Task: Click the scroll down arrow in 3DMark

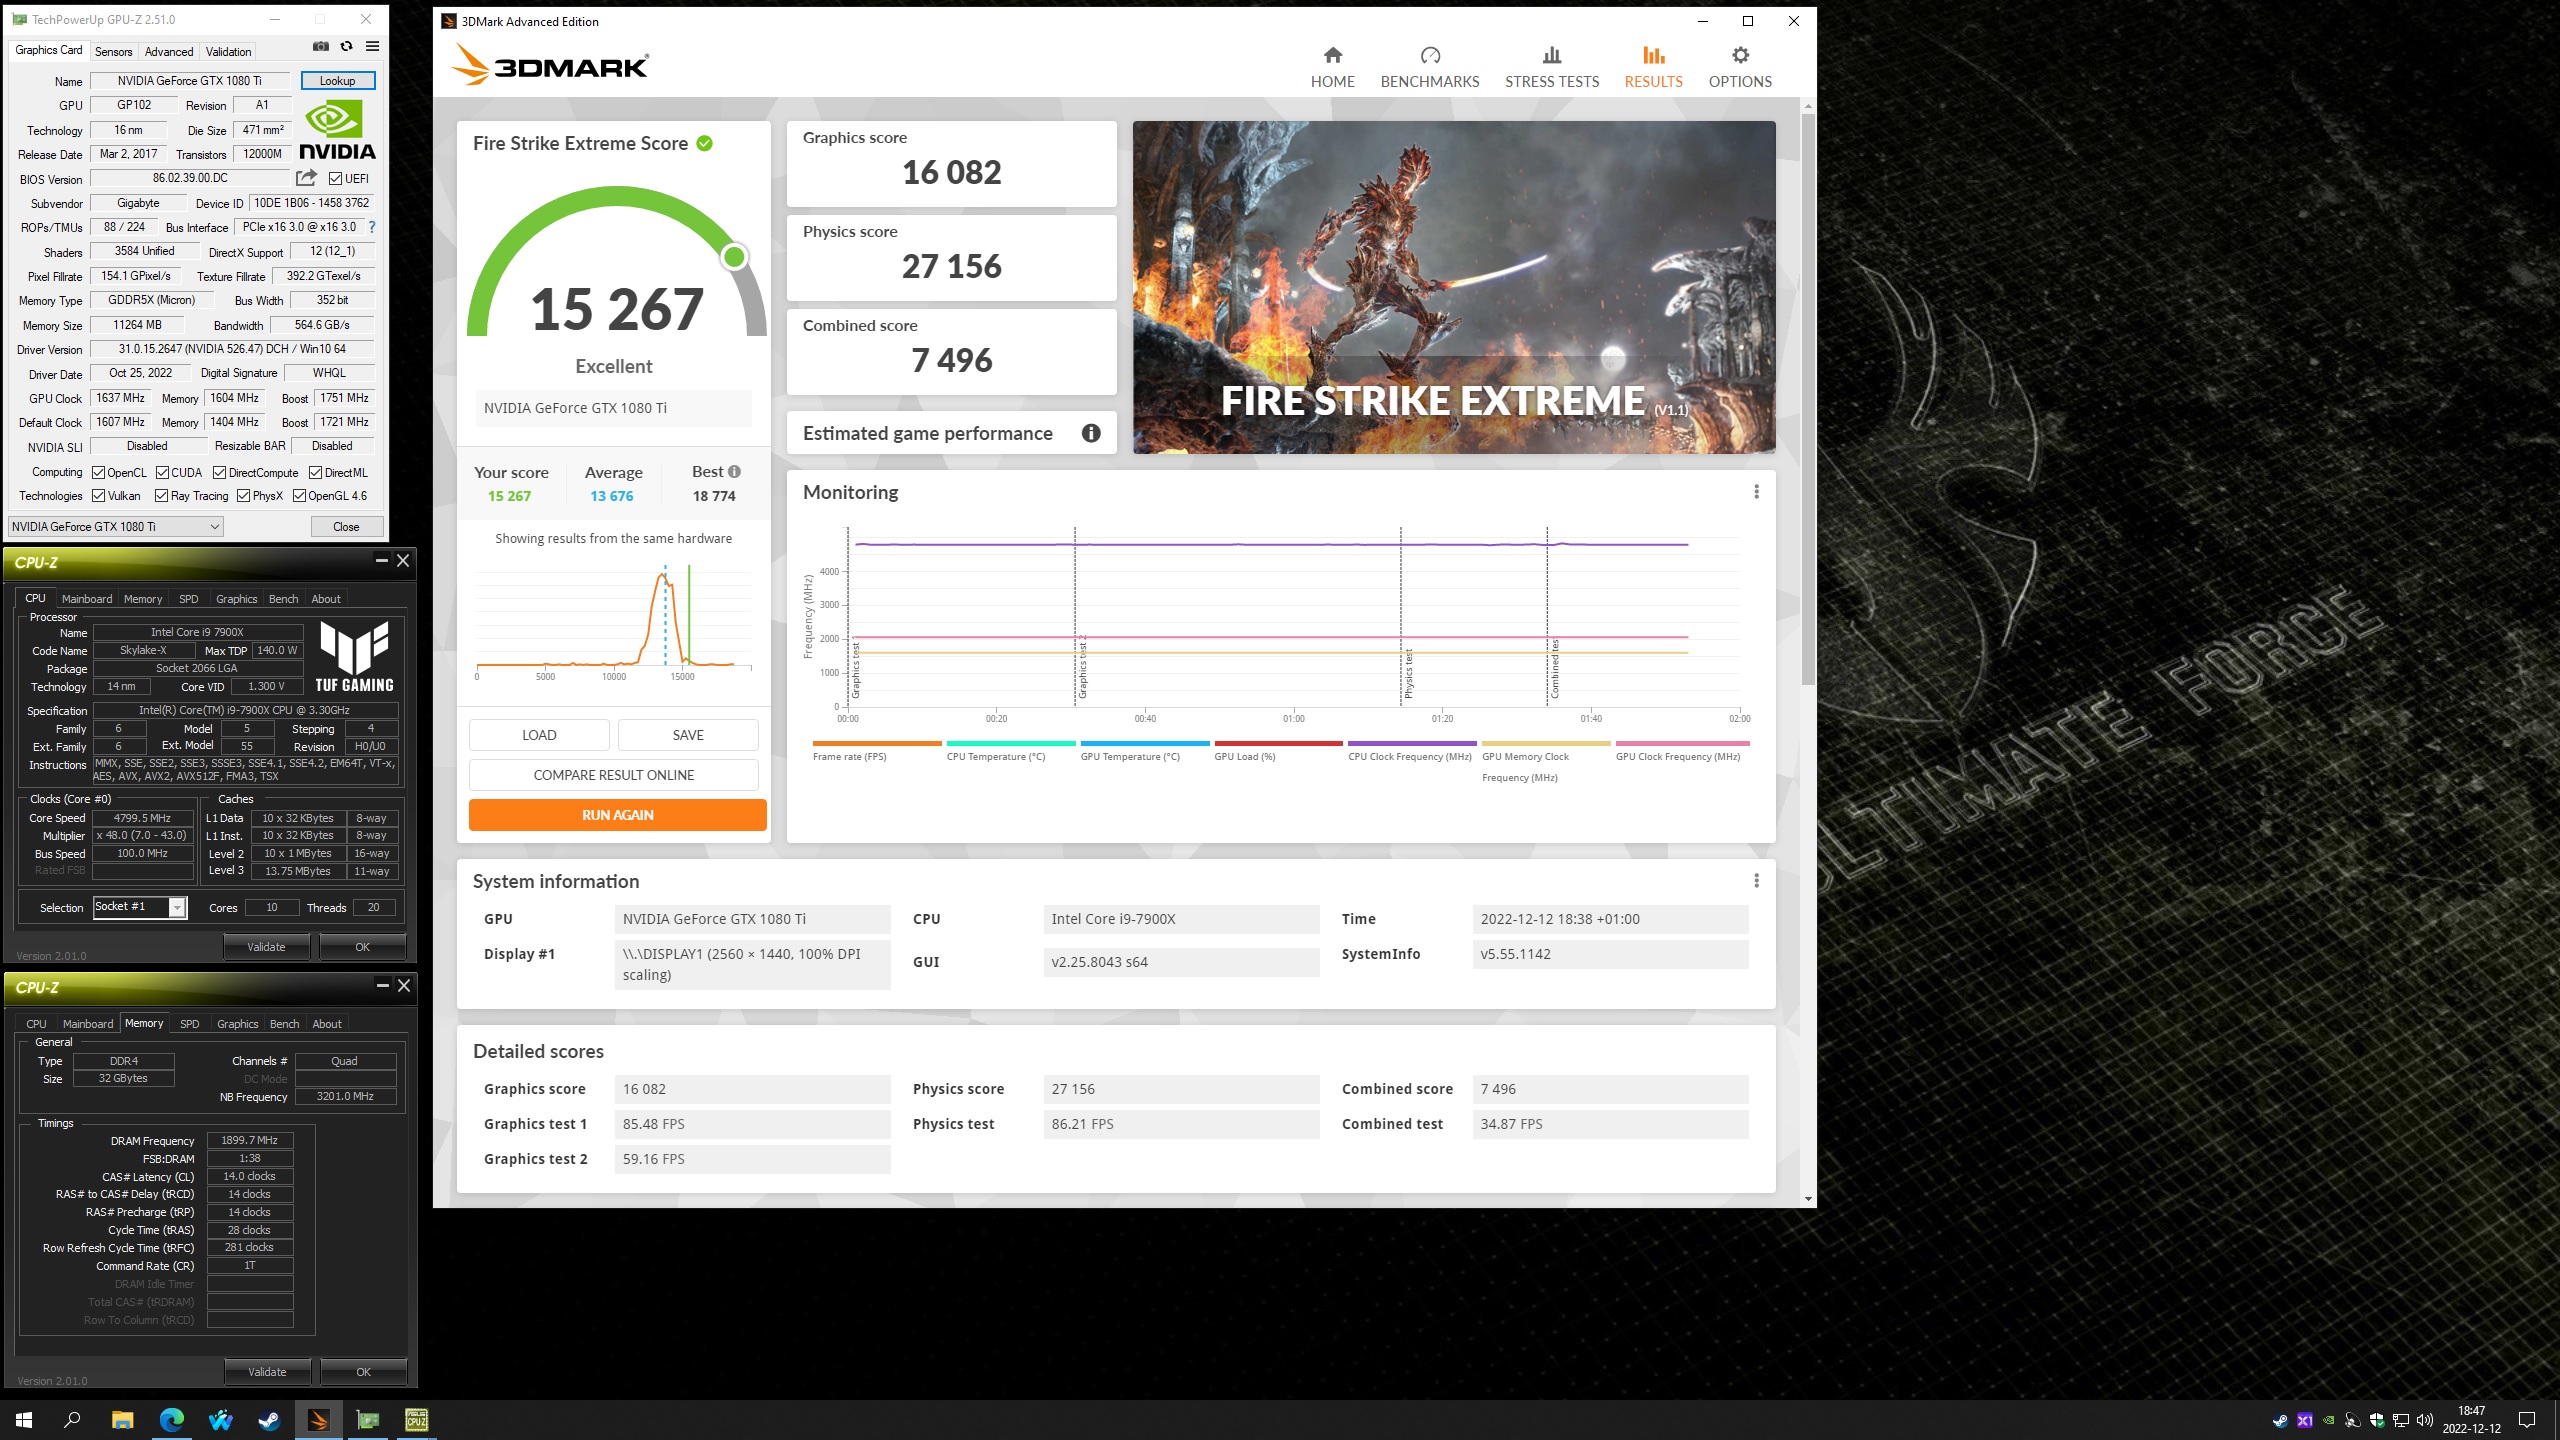Action: [x=1808, y=1198]
